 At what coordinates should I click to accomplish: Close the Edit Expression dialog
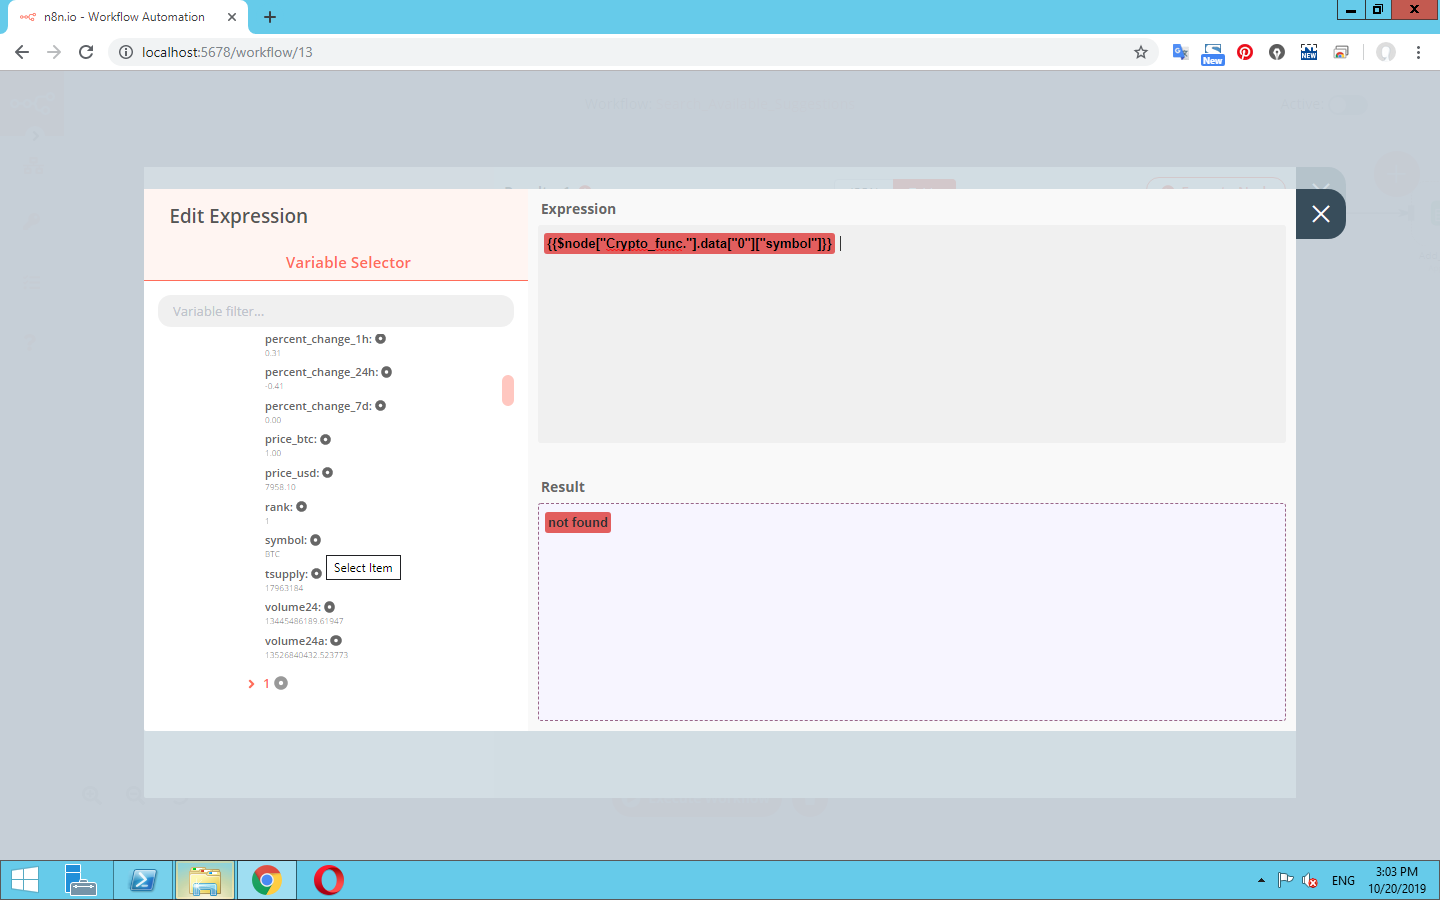(1320, 214)
